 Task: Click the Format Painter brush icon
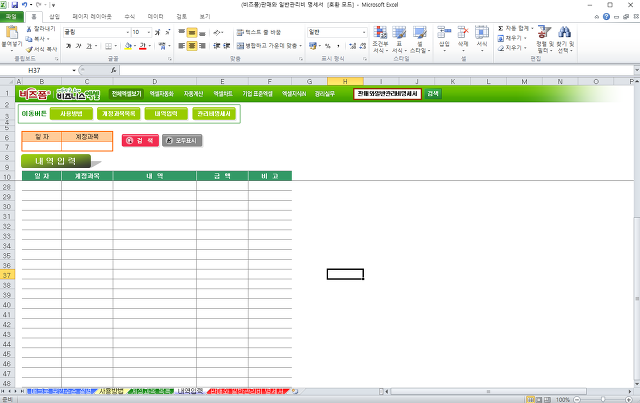pos(29,49)
